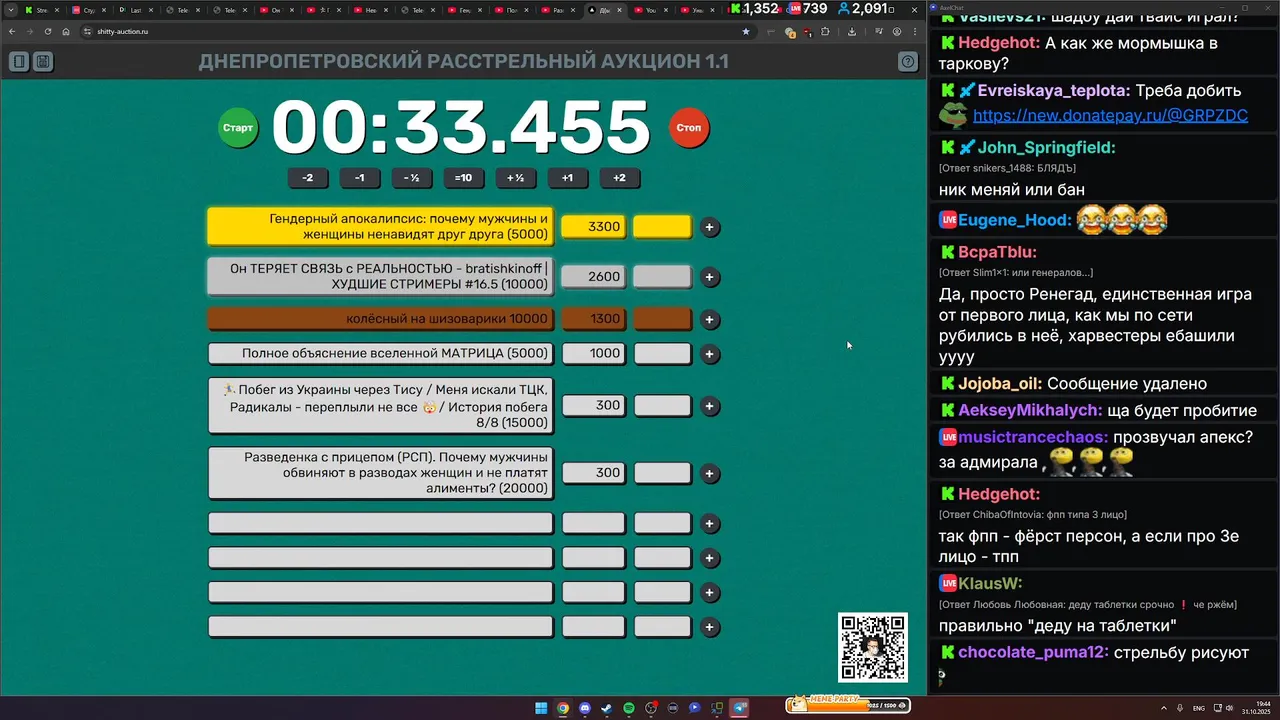Click plus icon for Побег из Украины lot
Image resolution: width=1280 pixels, height=720 pixels.
pyautogui.click(x=710, y=406)
